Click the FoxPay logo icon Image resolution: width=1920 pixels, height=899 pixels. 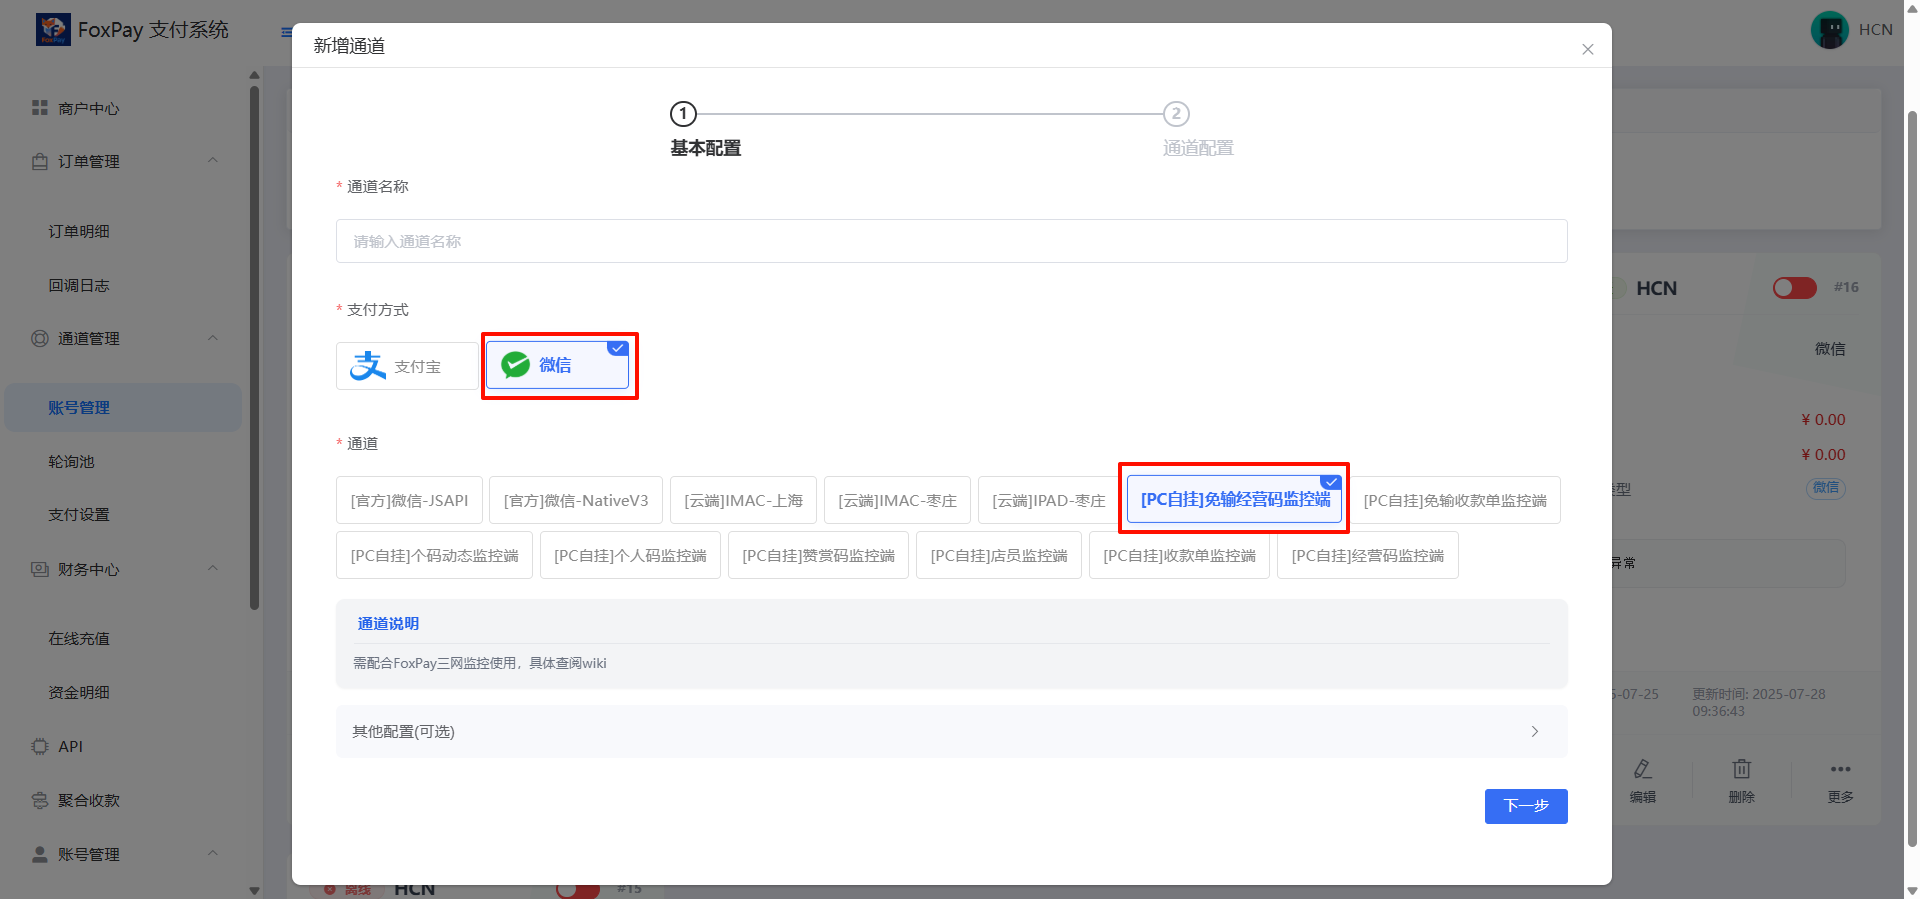(x=53, y=30)
